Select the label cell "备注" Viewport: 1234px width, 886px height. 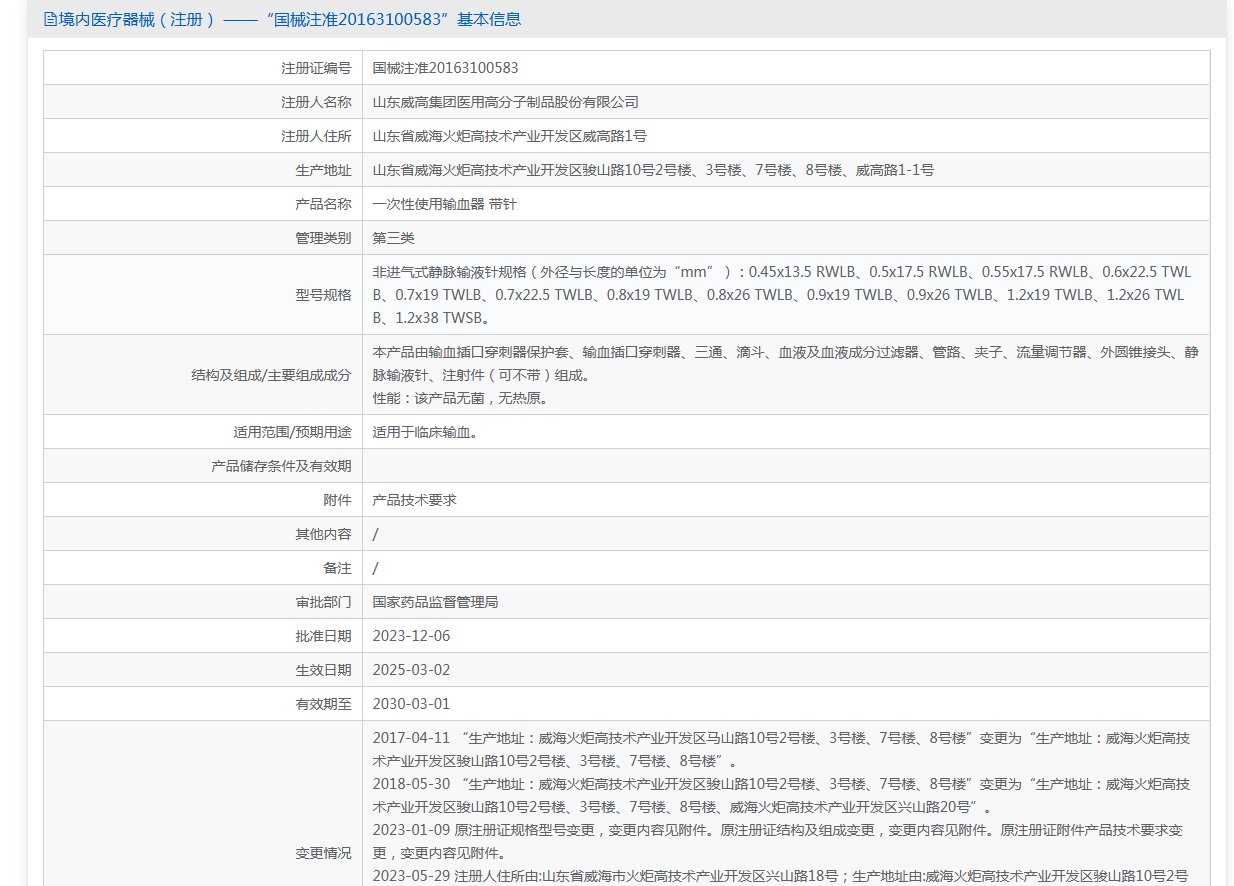[x=203, y=568]
